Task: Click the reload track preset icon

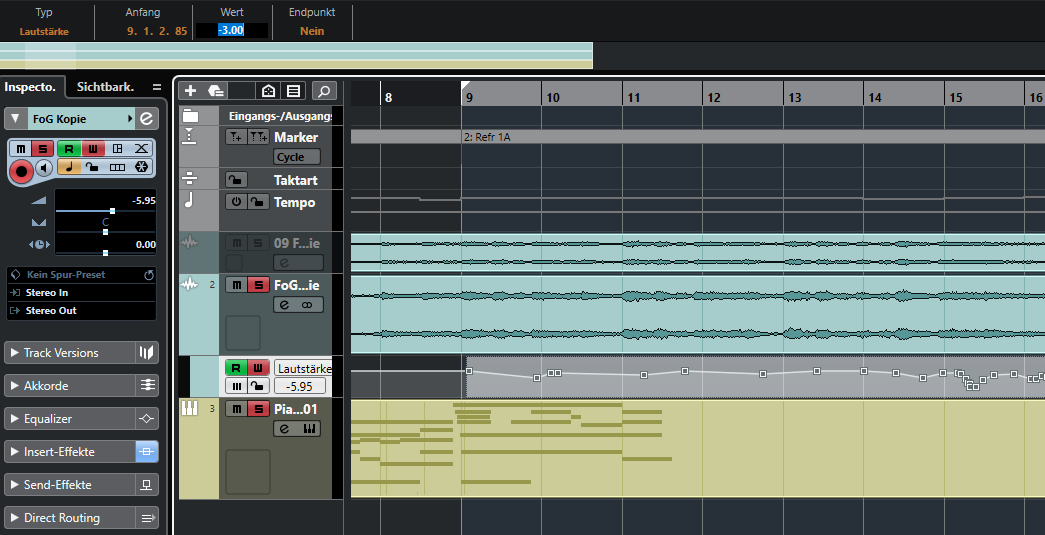Action: point(149,274)
